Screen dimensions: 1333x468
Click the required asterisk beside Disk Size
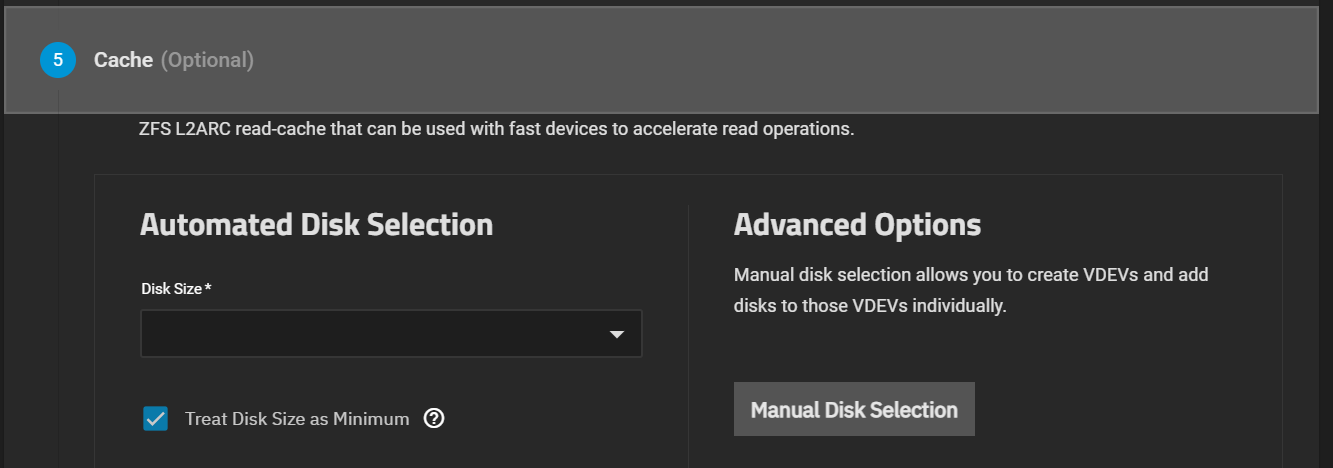208,288
